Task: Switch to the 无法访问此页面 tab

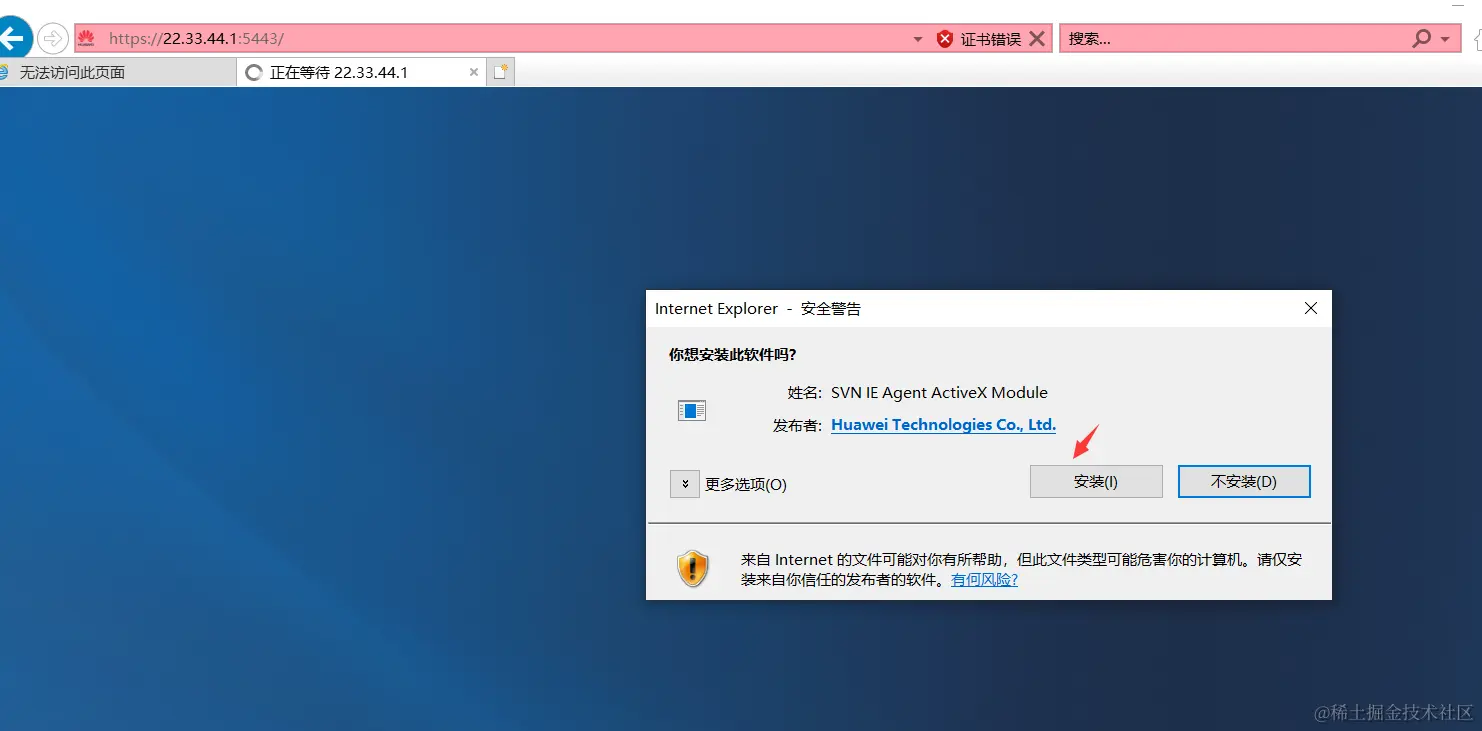Action: coord(118,72)
